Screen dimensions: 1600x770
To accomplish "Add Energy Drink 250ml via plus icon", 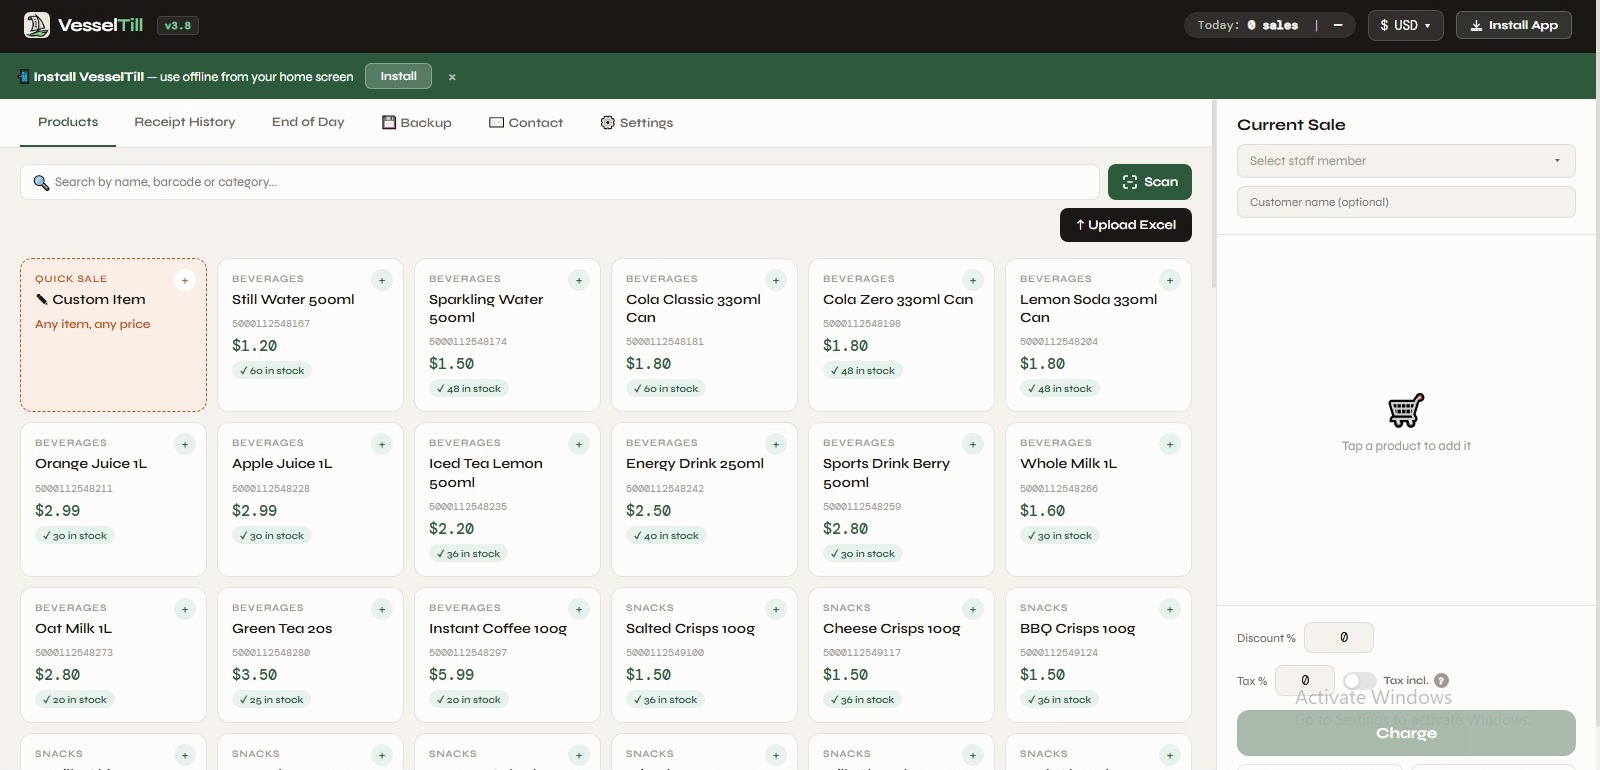I will [x=776, y=444].
